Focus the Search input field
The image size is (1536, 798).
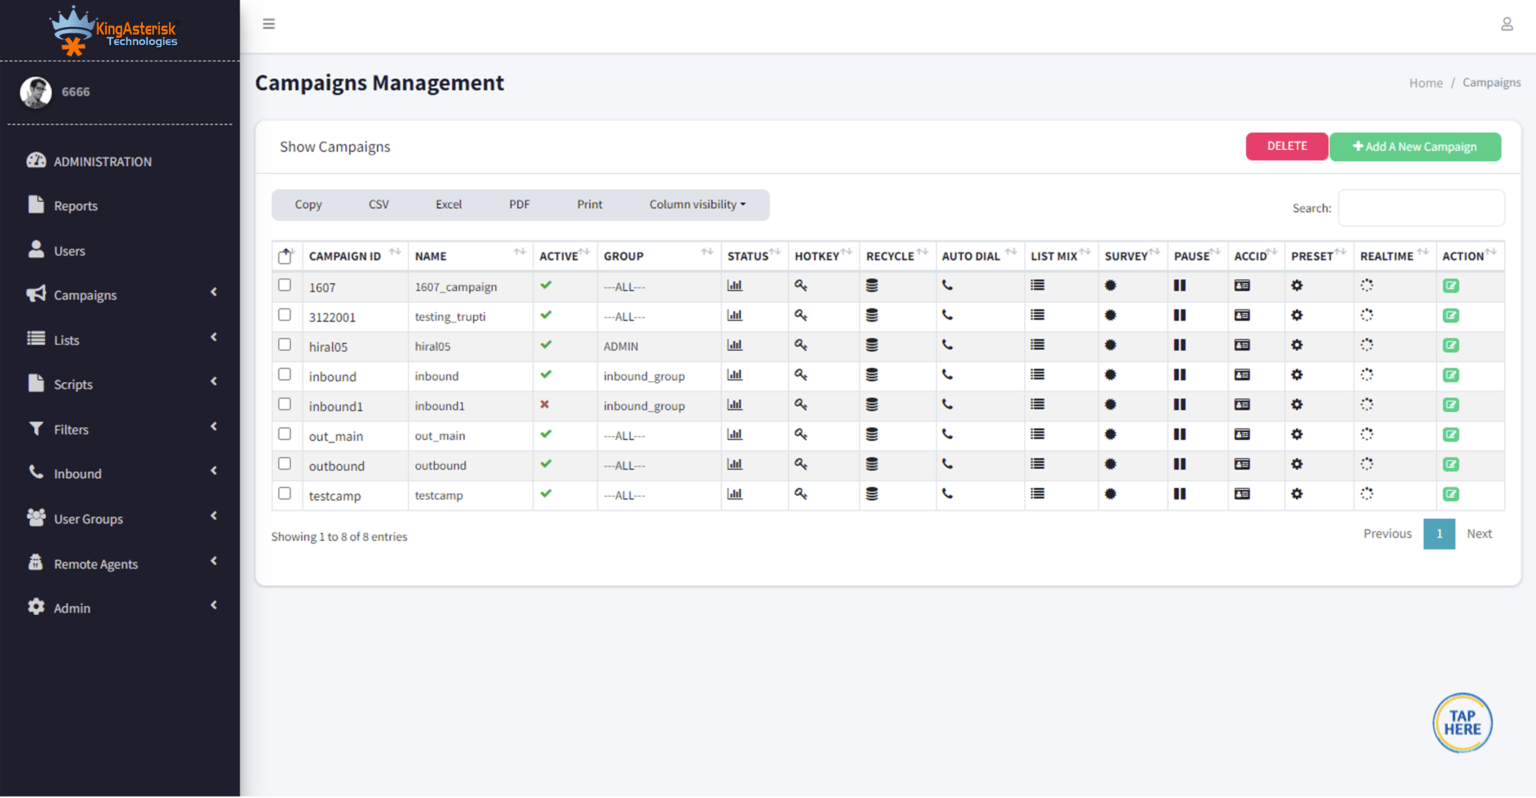point(1421,208)
